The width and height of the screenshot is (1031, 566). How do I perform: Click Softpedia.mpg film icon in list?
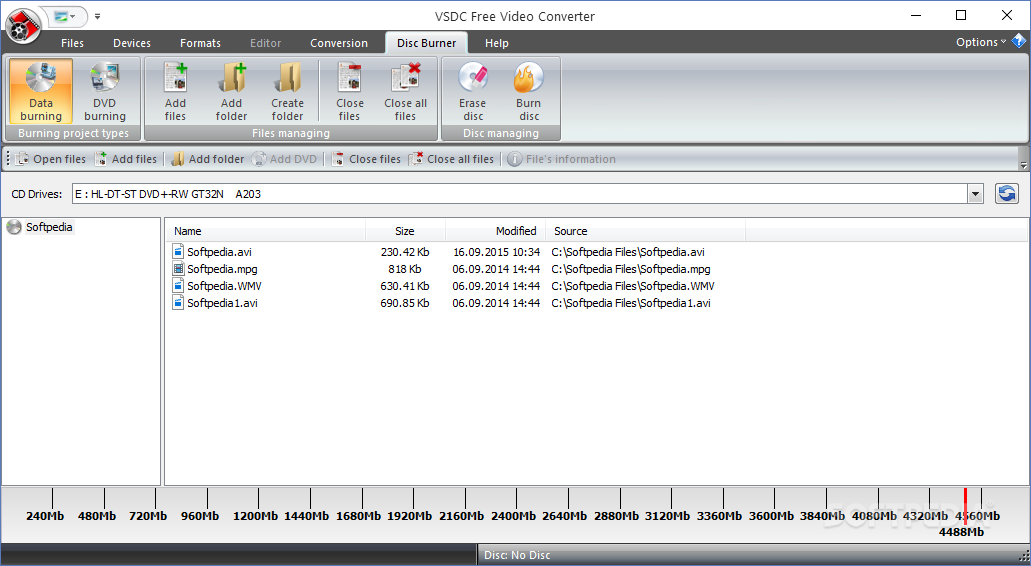[178, 268]
